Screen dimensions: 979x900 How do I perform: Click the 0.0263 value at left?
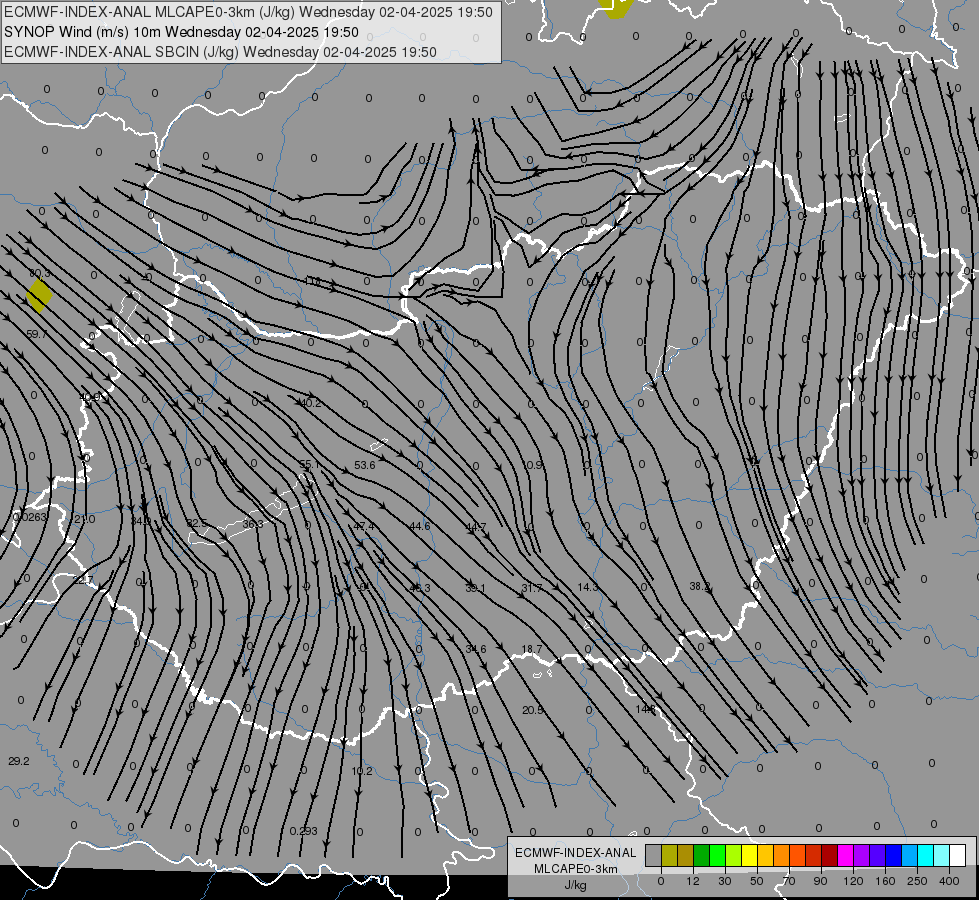coord(30,517)
